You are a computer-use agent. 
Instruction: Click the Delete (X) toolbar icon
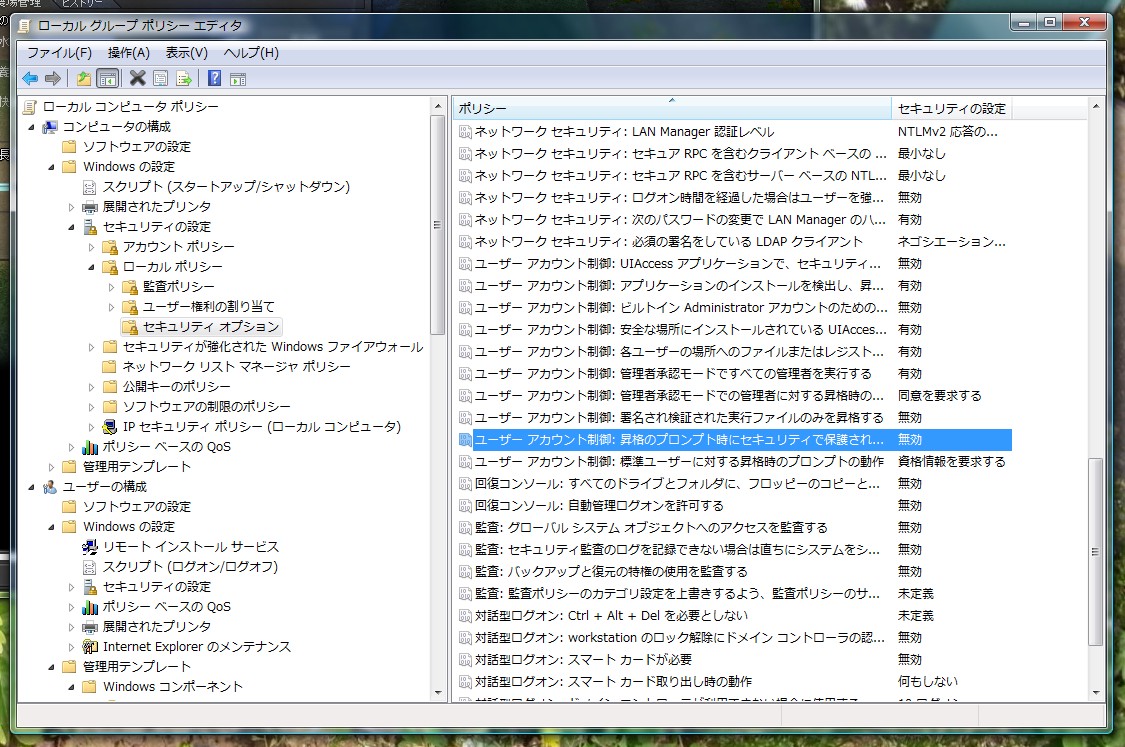tap(138, 78)
